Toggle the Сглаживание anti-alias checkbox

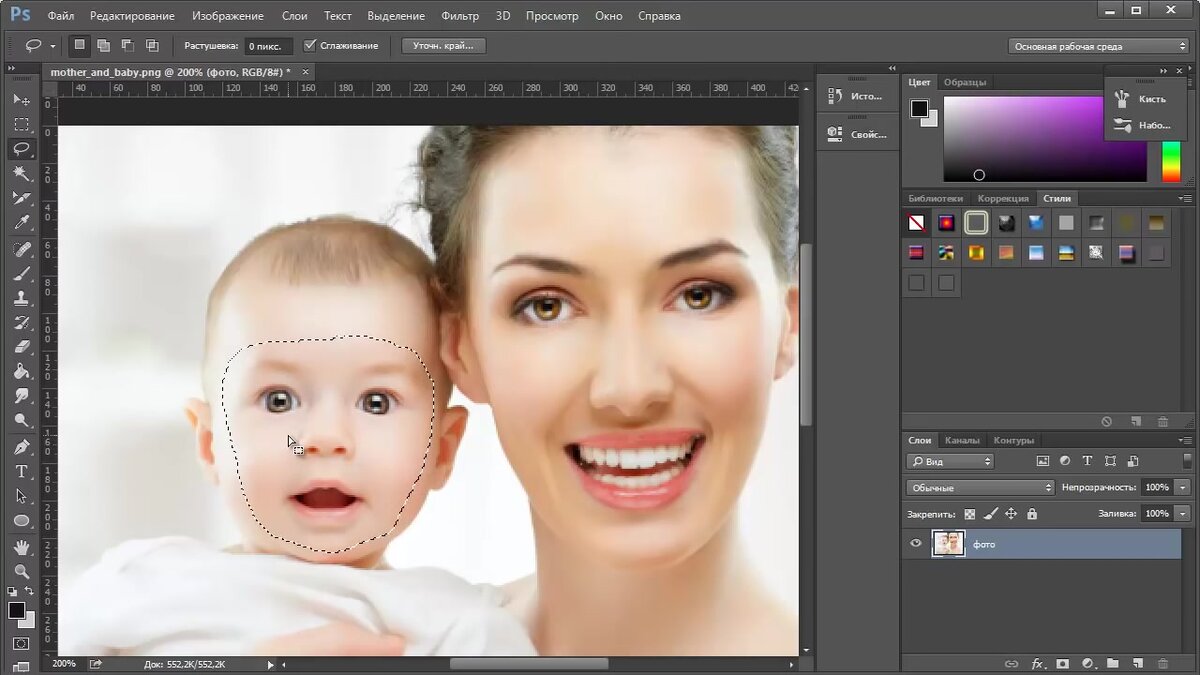310,45
